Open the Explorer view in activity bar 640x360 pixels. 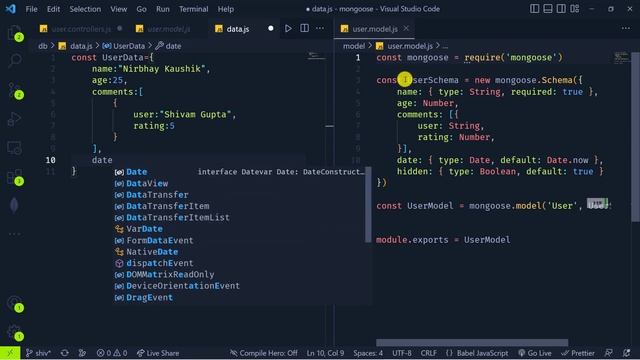coord(14,32)
